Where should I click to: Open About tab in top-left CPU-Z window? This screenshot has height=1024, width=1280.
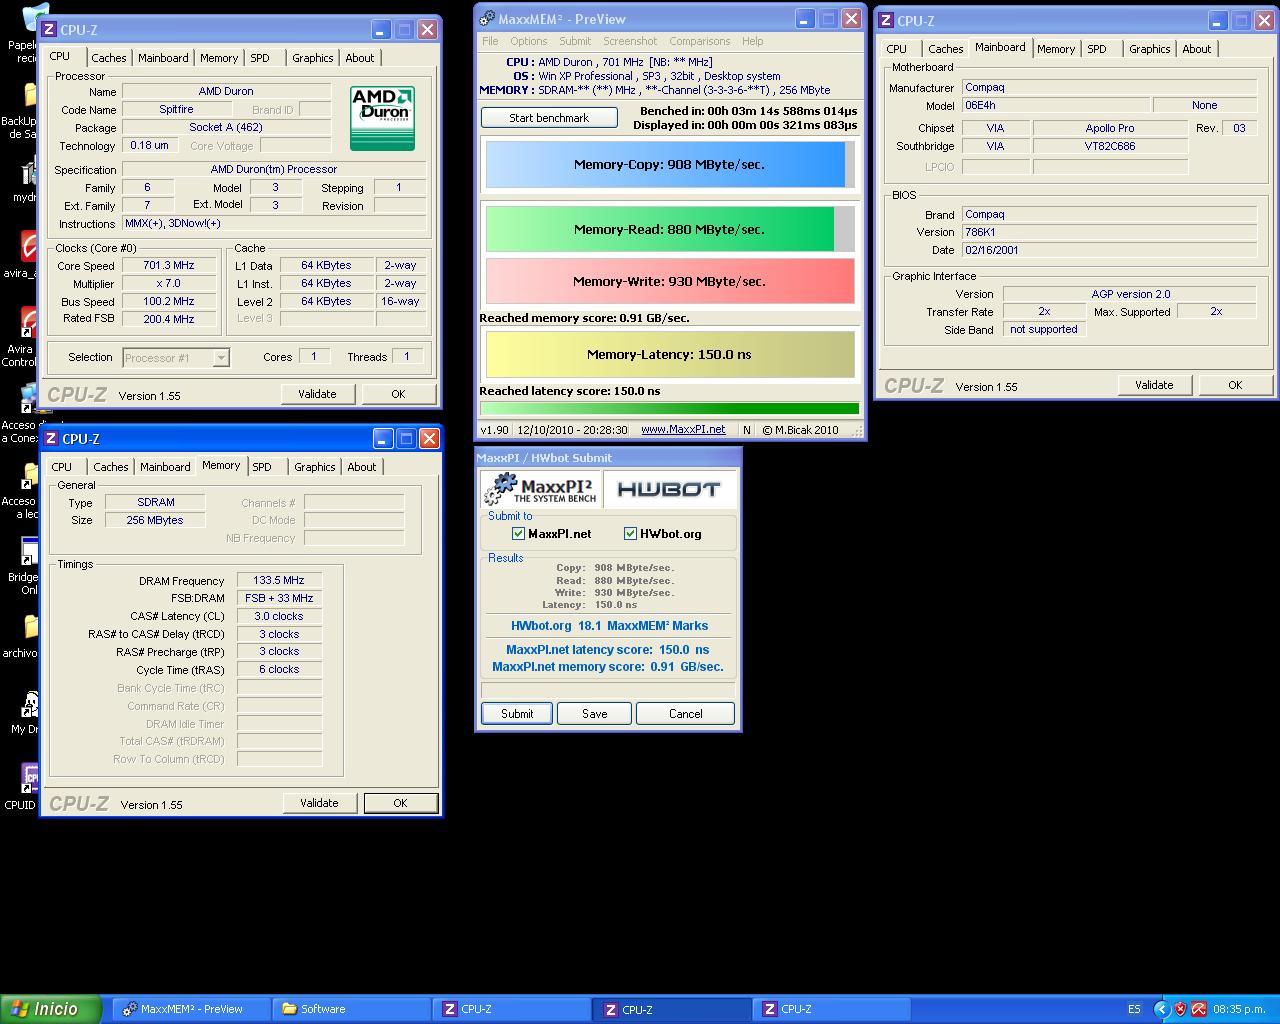point(360,58)
